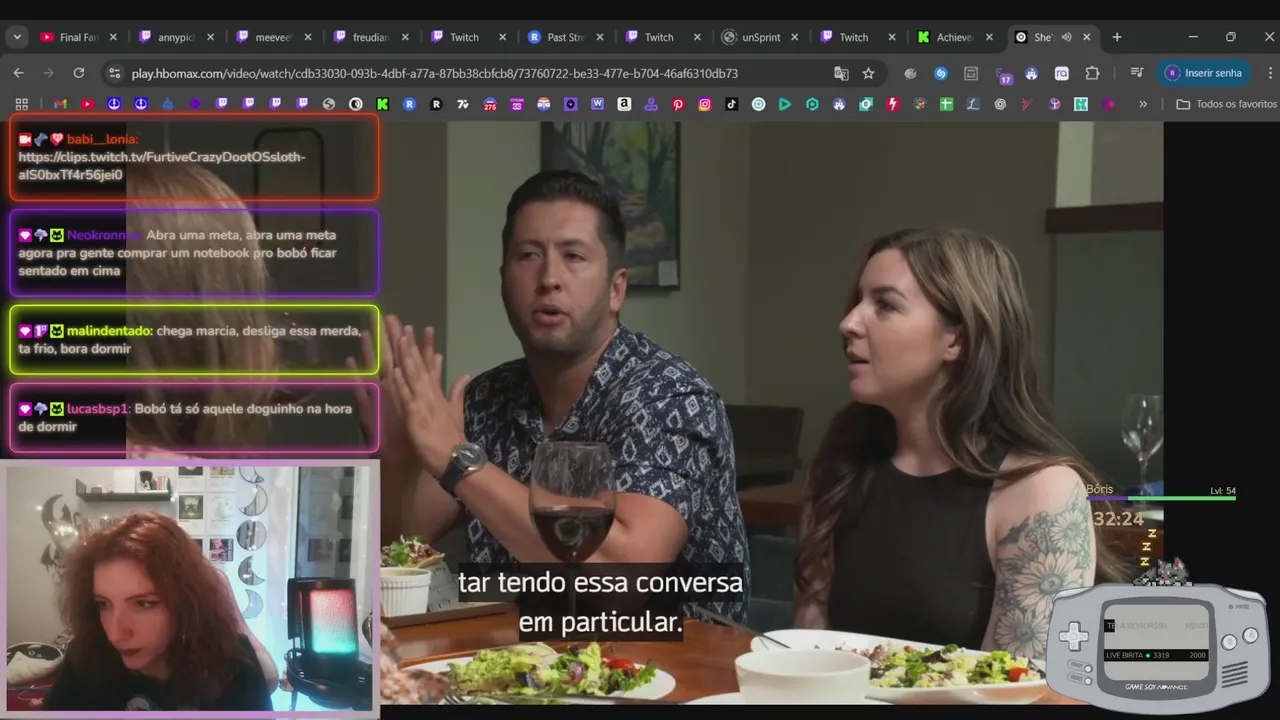Open the green plus-sign bookmark
This screenshot has height=720, width=1280.
[x=946, y=104]
